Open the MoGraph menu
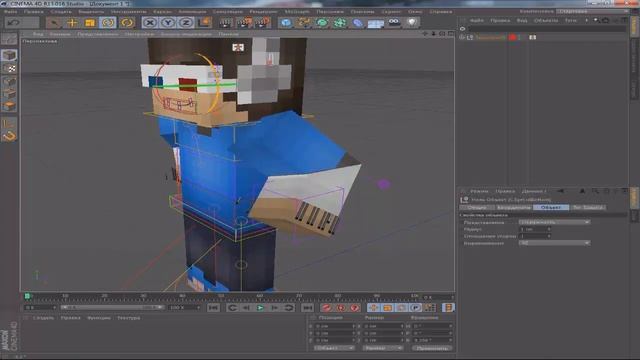 (x=297, y=12)
